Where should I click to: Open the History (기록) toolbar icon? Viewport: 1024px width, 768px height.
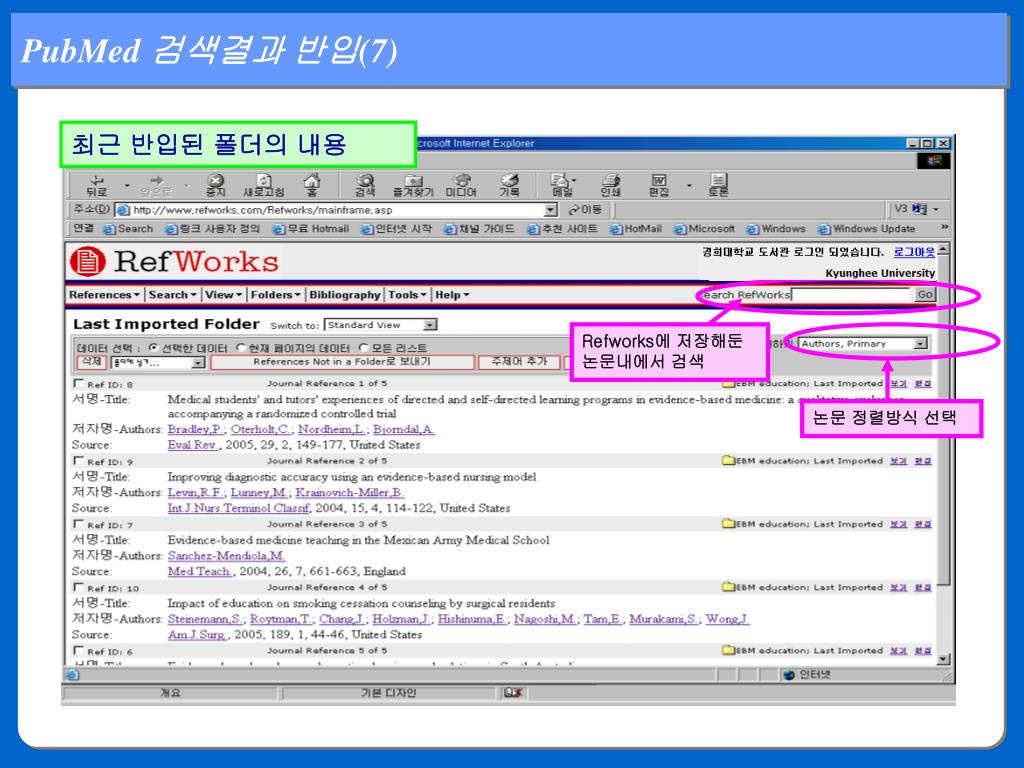click(x=509, y=185)
